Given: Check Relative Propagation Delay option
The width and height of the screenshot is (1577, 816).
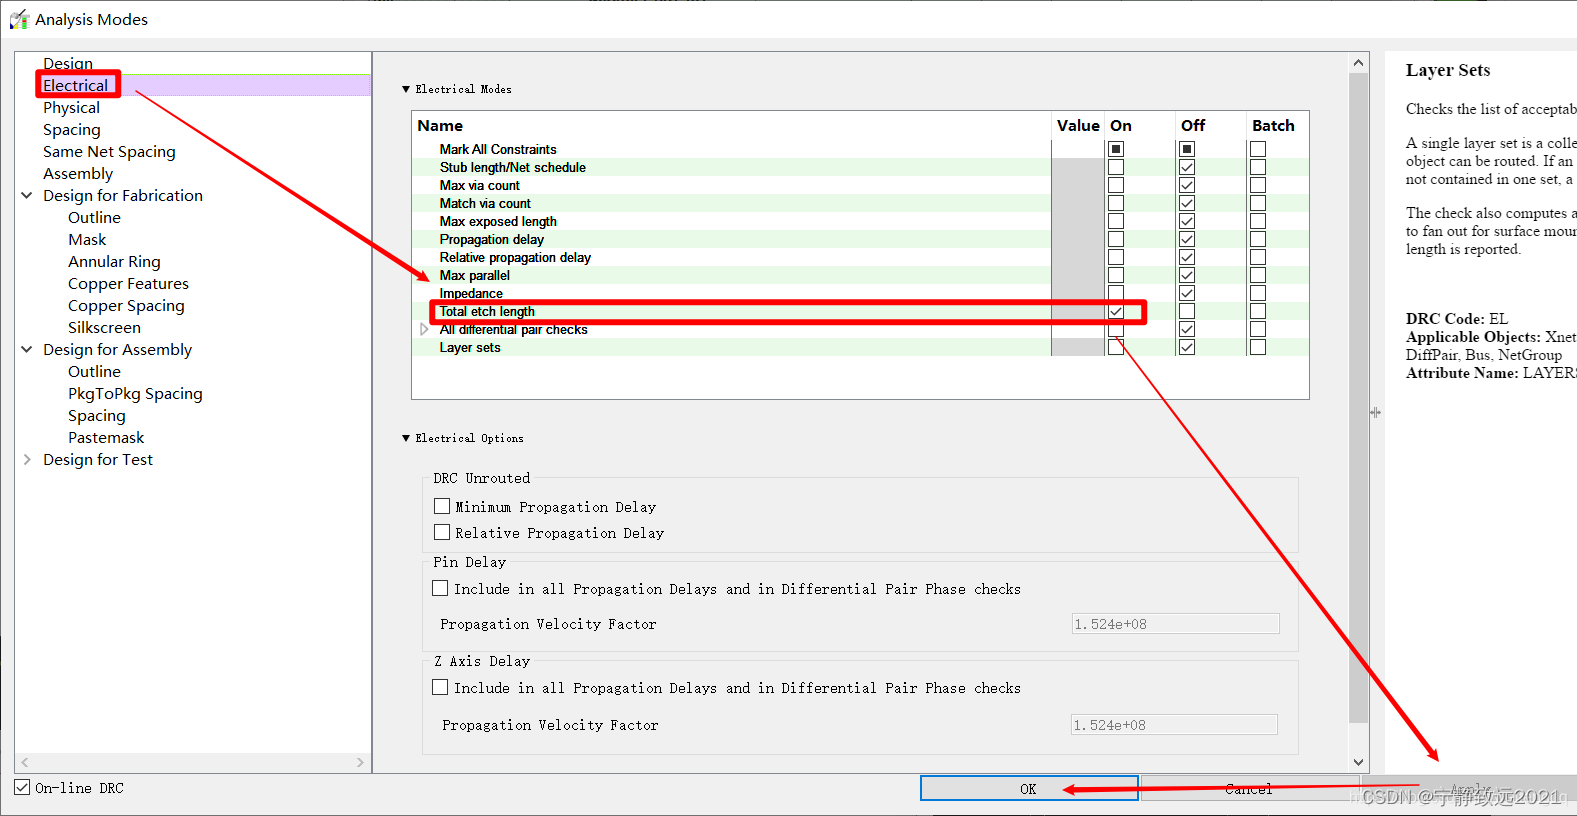Looking at the screenshot, I should pyautogui.click(x=442, y=532).
